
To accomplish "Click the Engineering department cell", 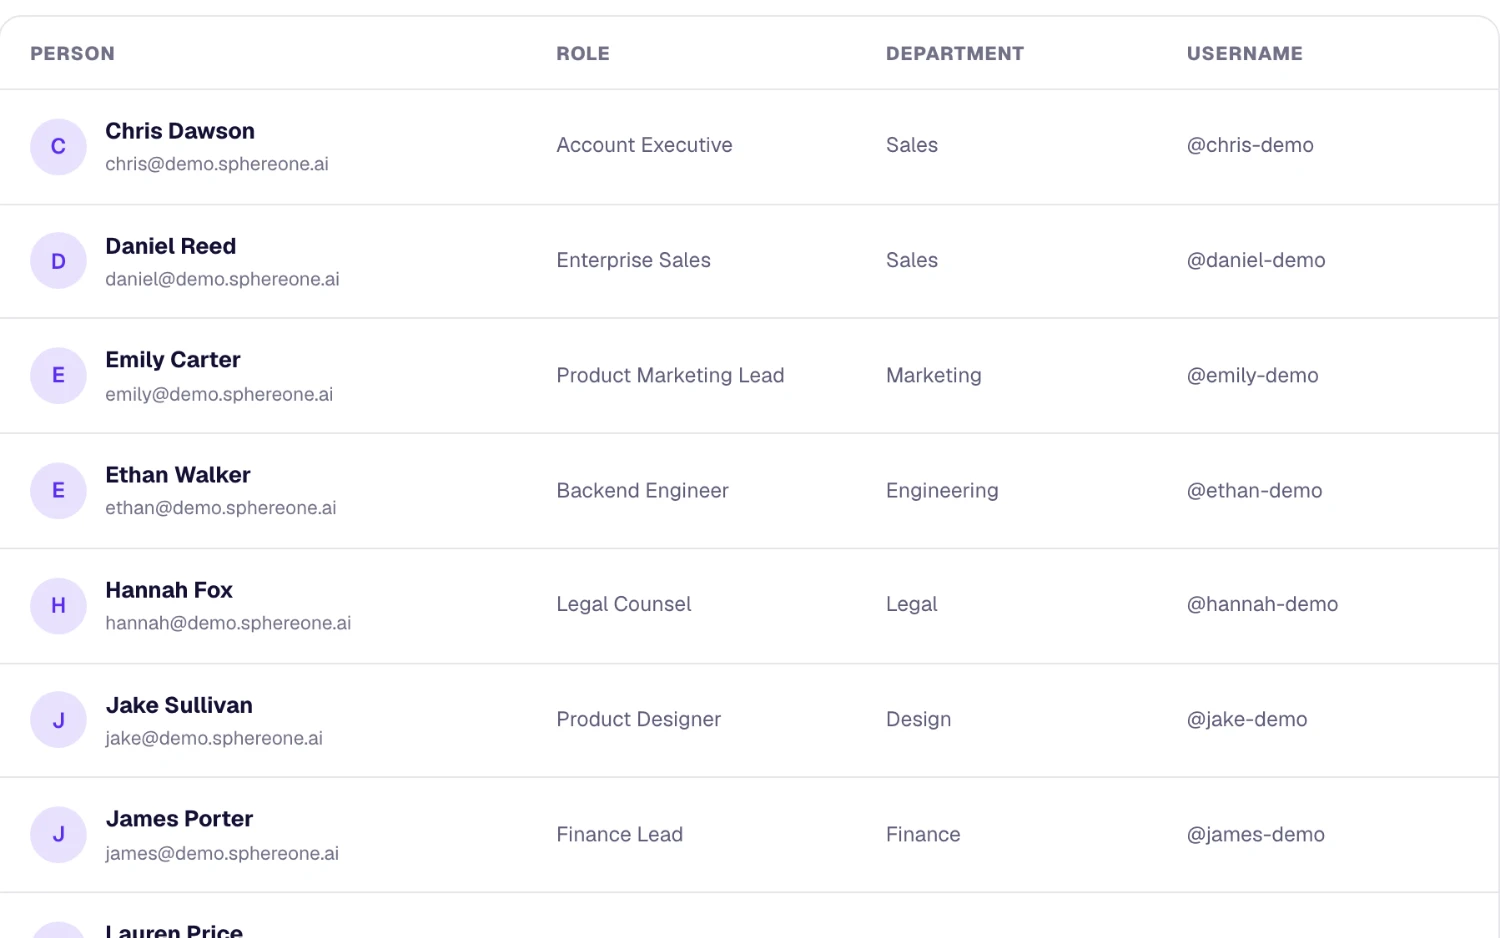I will [x=942, y=490].
